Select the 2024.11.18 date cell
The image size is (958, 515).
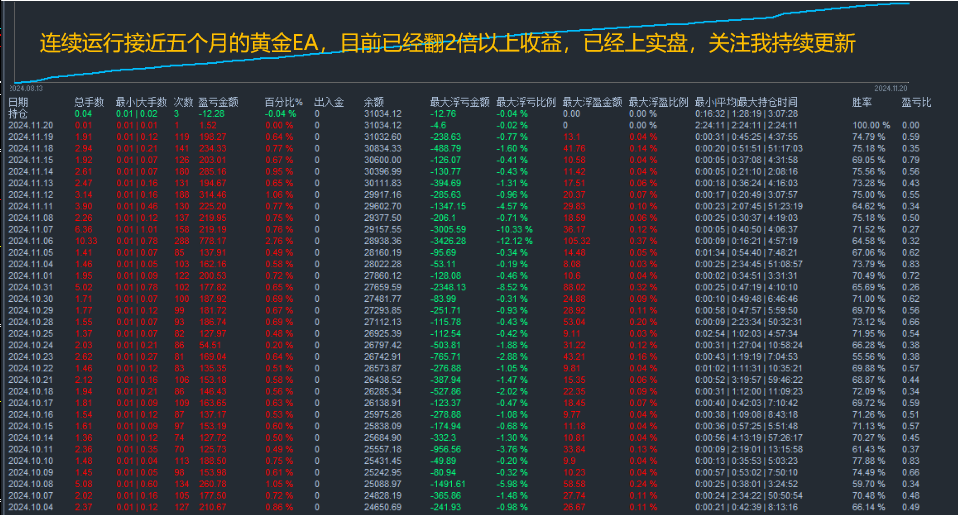pyautogui.click(x=31, y=148)
